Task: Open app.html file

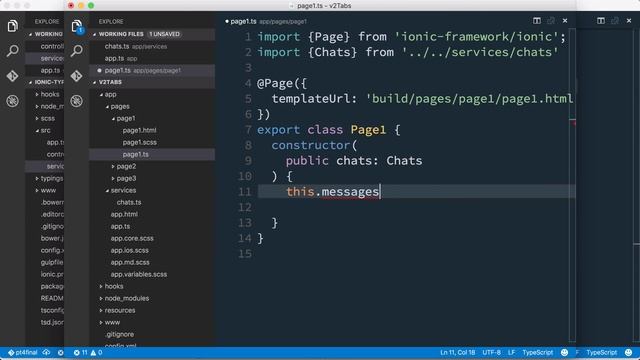Action: 124,214
